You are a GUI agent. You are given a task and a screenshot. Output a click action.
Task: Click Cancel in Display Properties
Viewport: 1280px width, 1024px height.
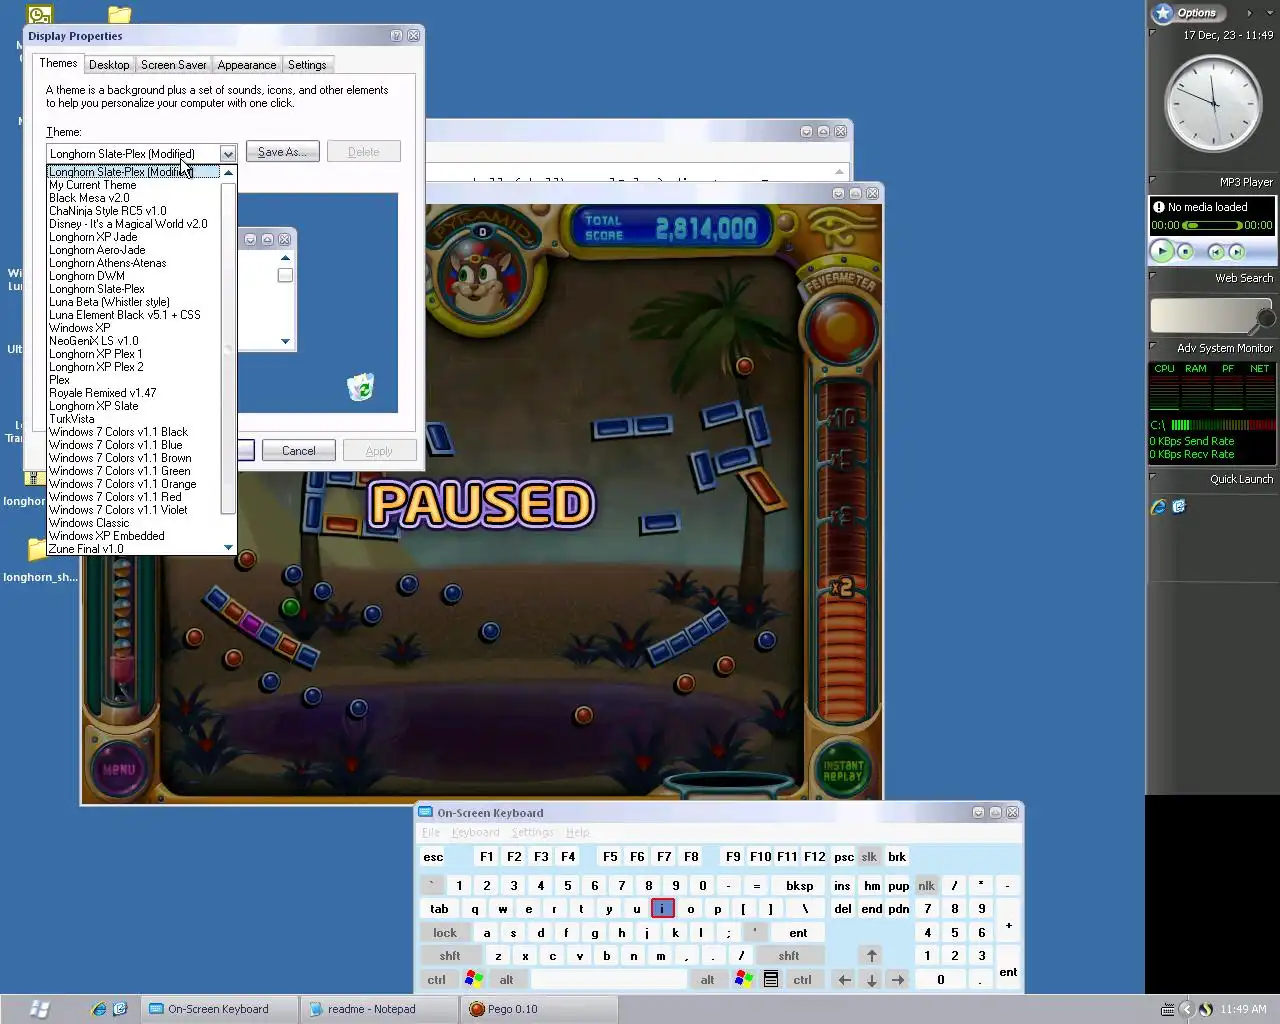pos(298,451)
